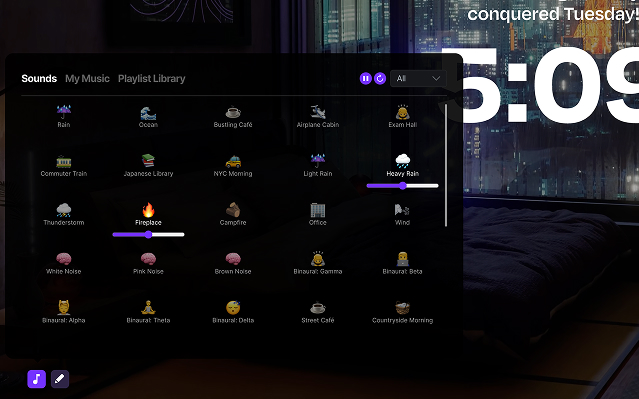Turn on the Commuter Train sound
639x399 pixels.
pyautogui.click(x=64, y=165)
